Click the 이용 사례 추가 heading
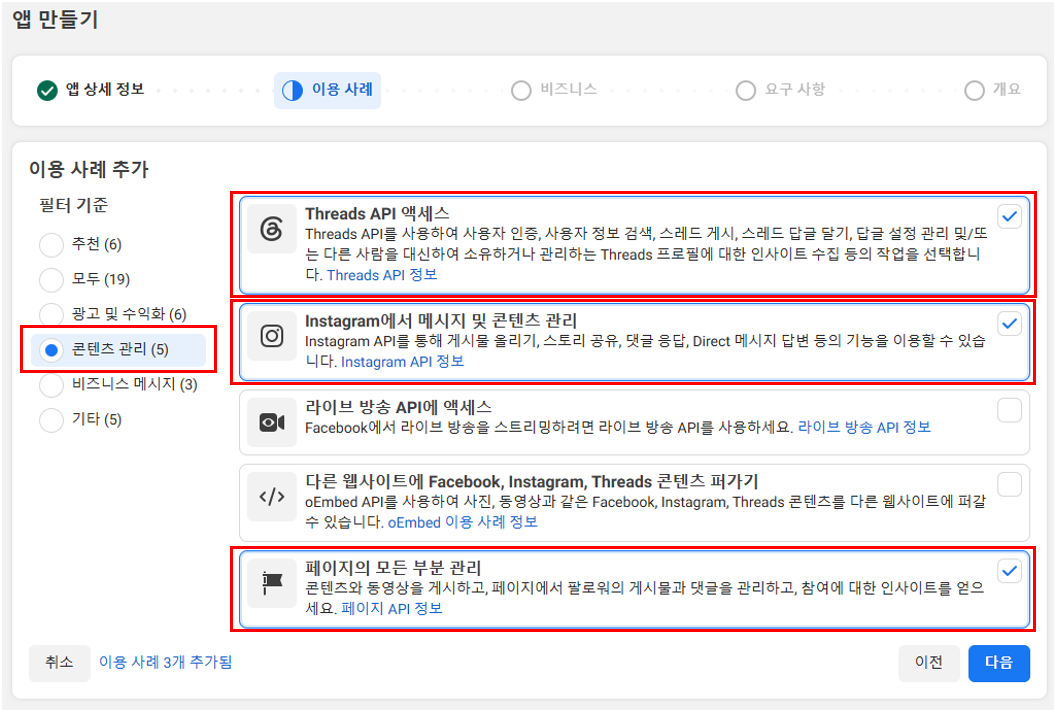 [88, 169]
